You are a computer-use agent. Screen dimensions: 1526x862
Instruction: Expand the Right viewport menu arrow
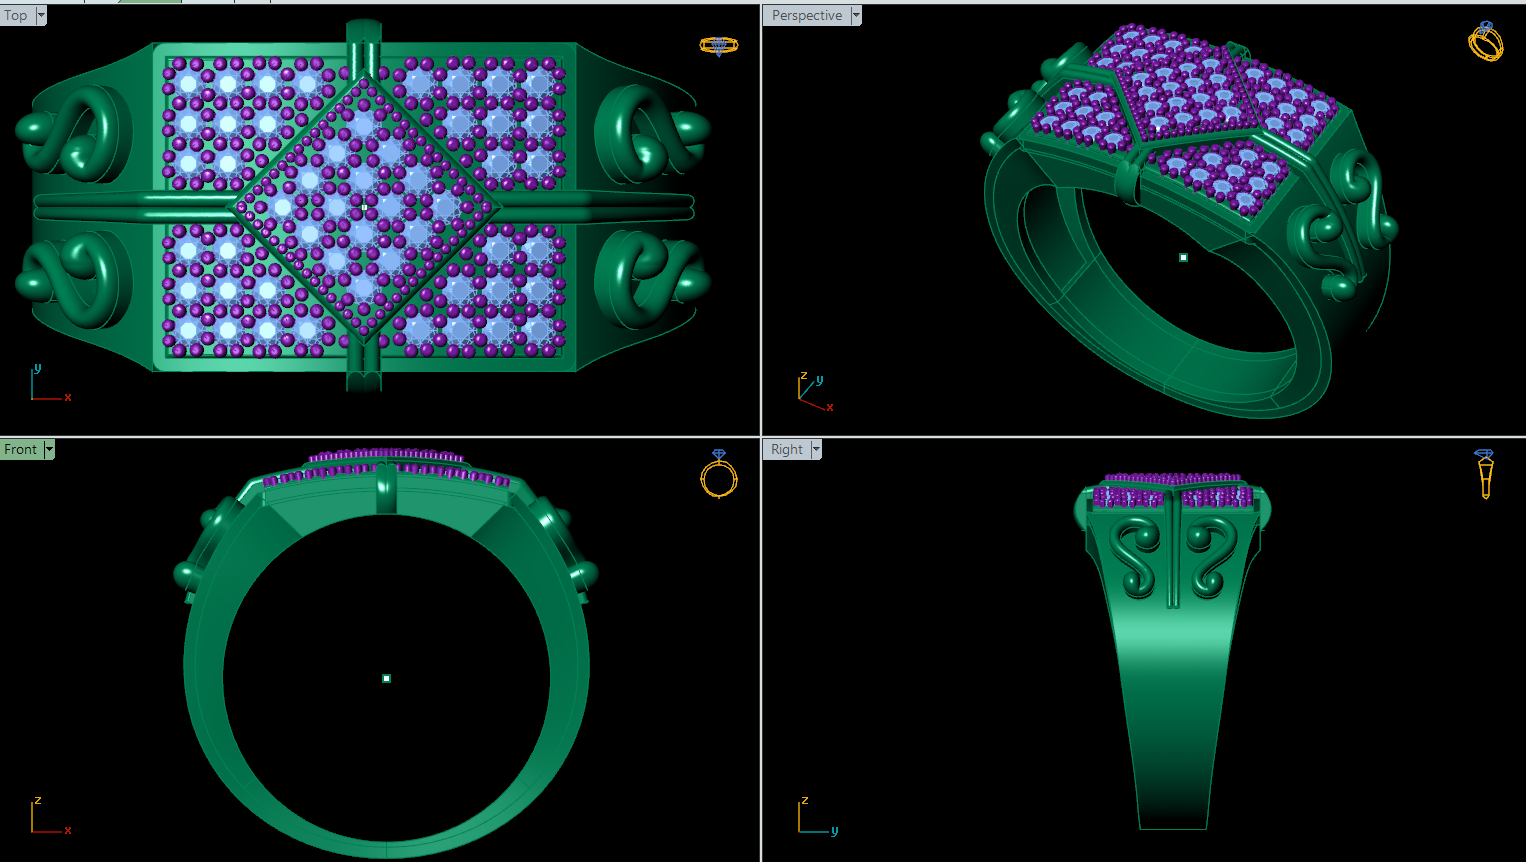click(816, 449)
